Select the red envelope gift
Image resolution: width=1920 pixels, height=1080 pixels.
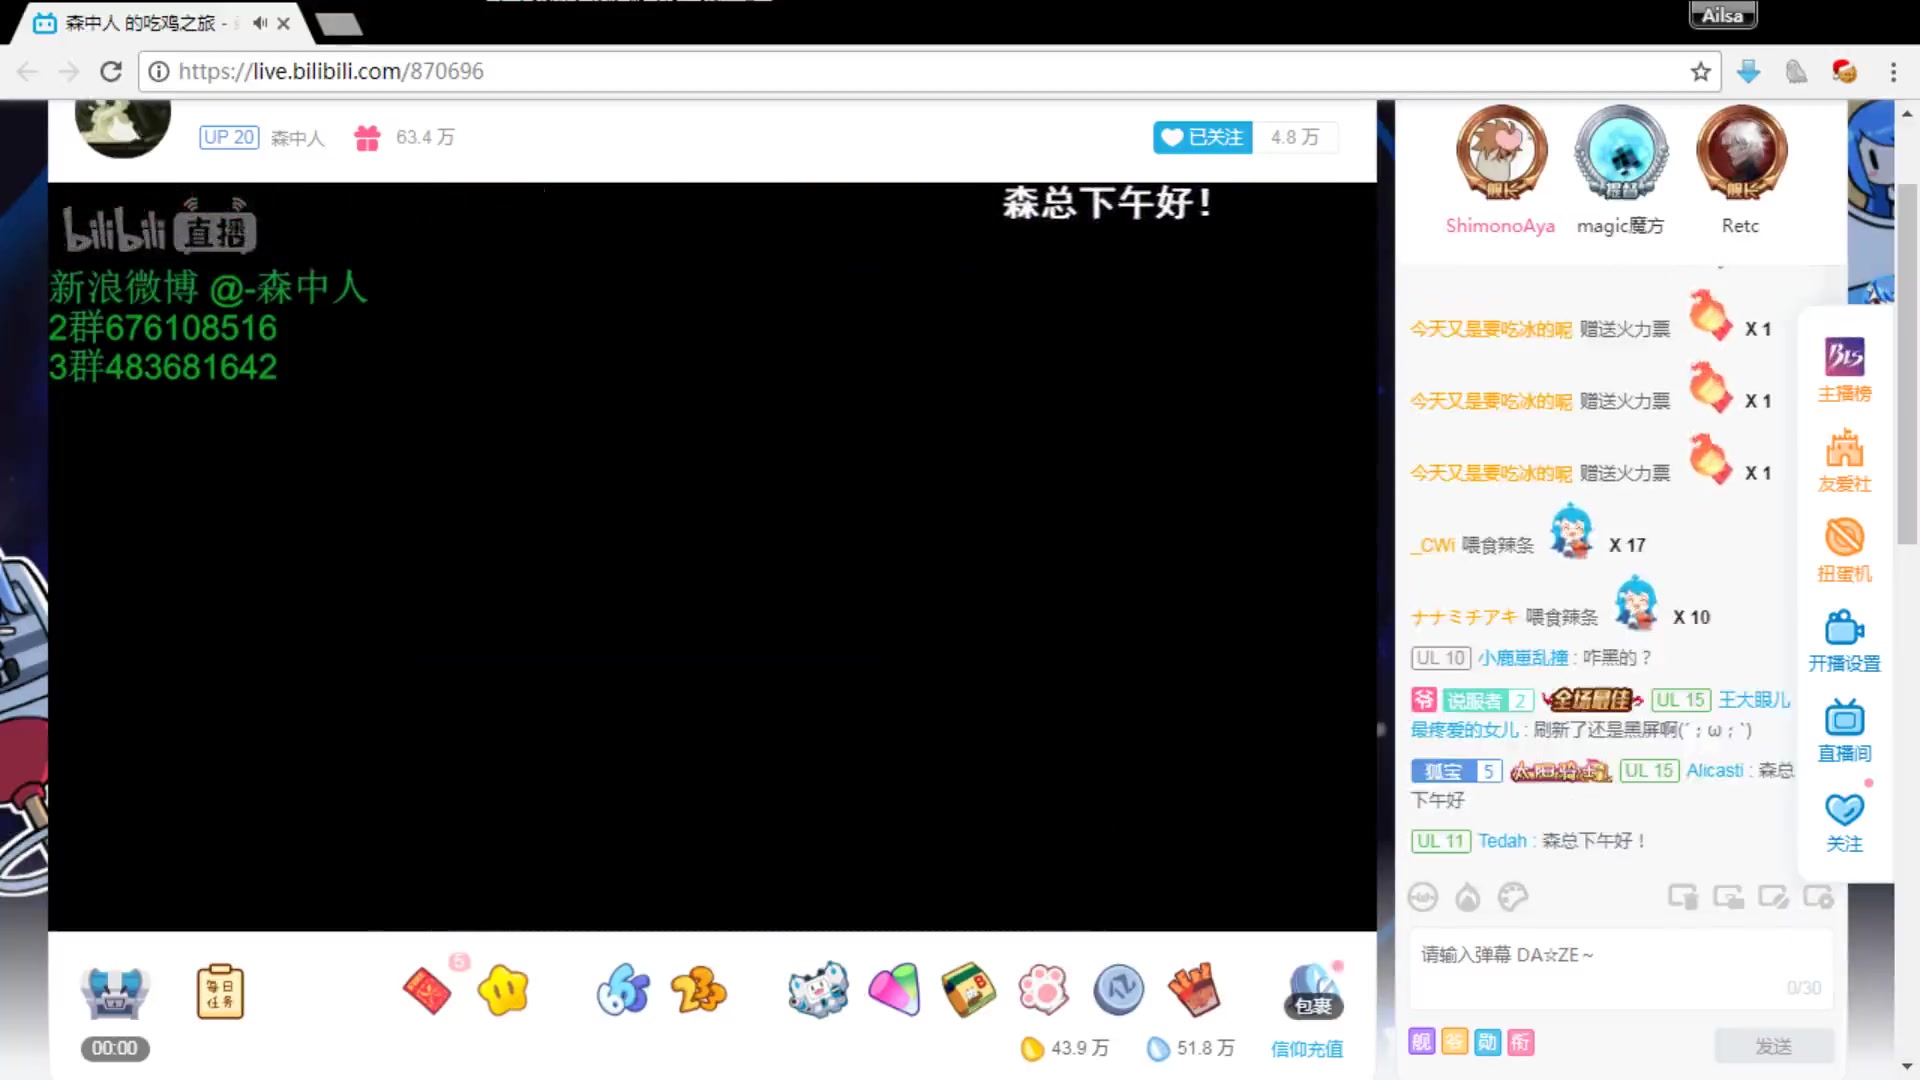click(428, 990)
